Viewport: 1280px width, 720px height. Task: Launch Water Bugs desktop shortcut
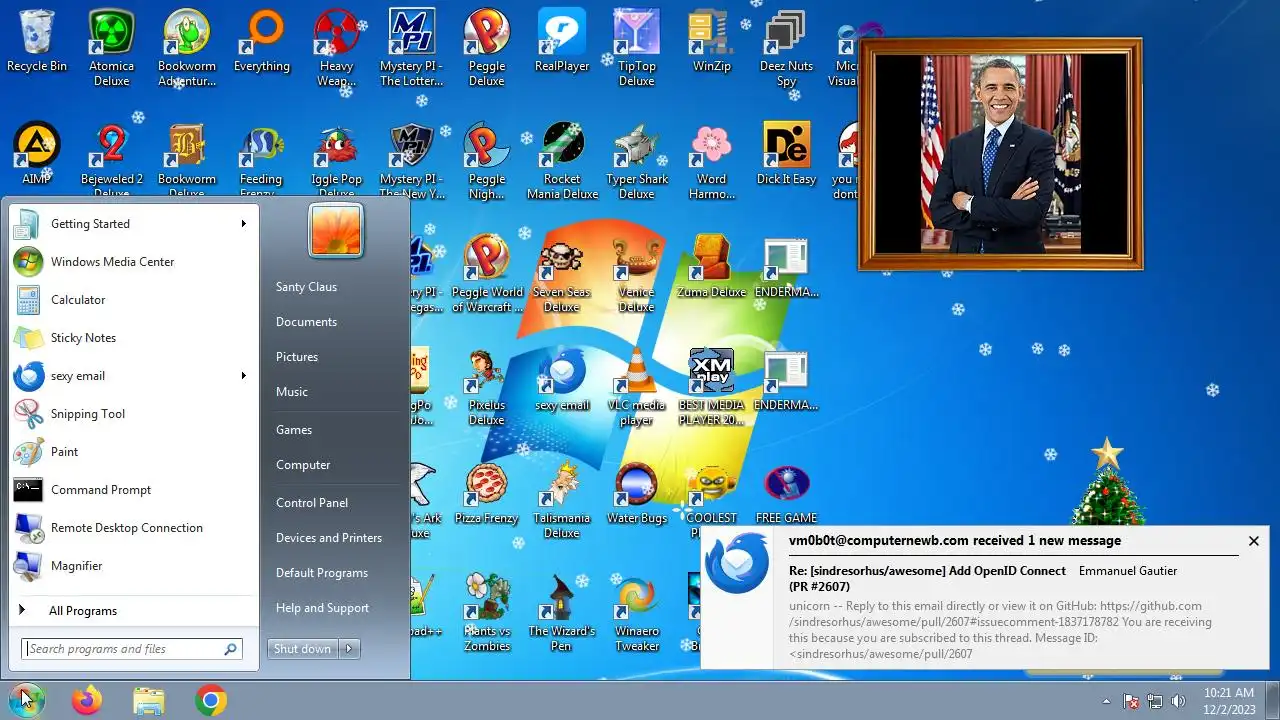tap(637, 494)
